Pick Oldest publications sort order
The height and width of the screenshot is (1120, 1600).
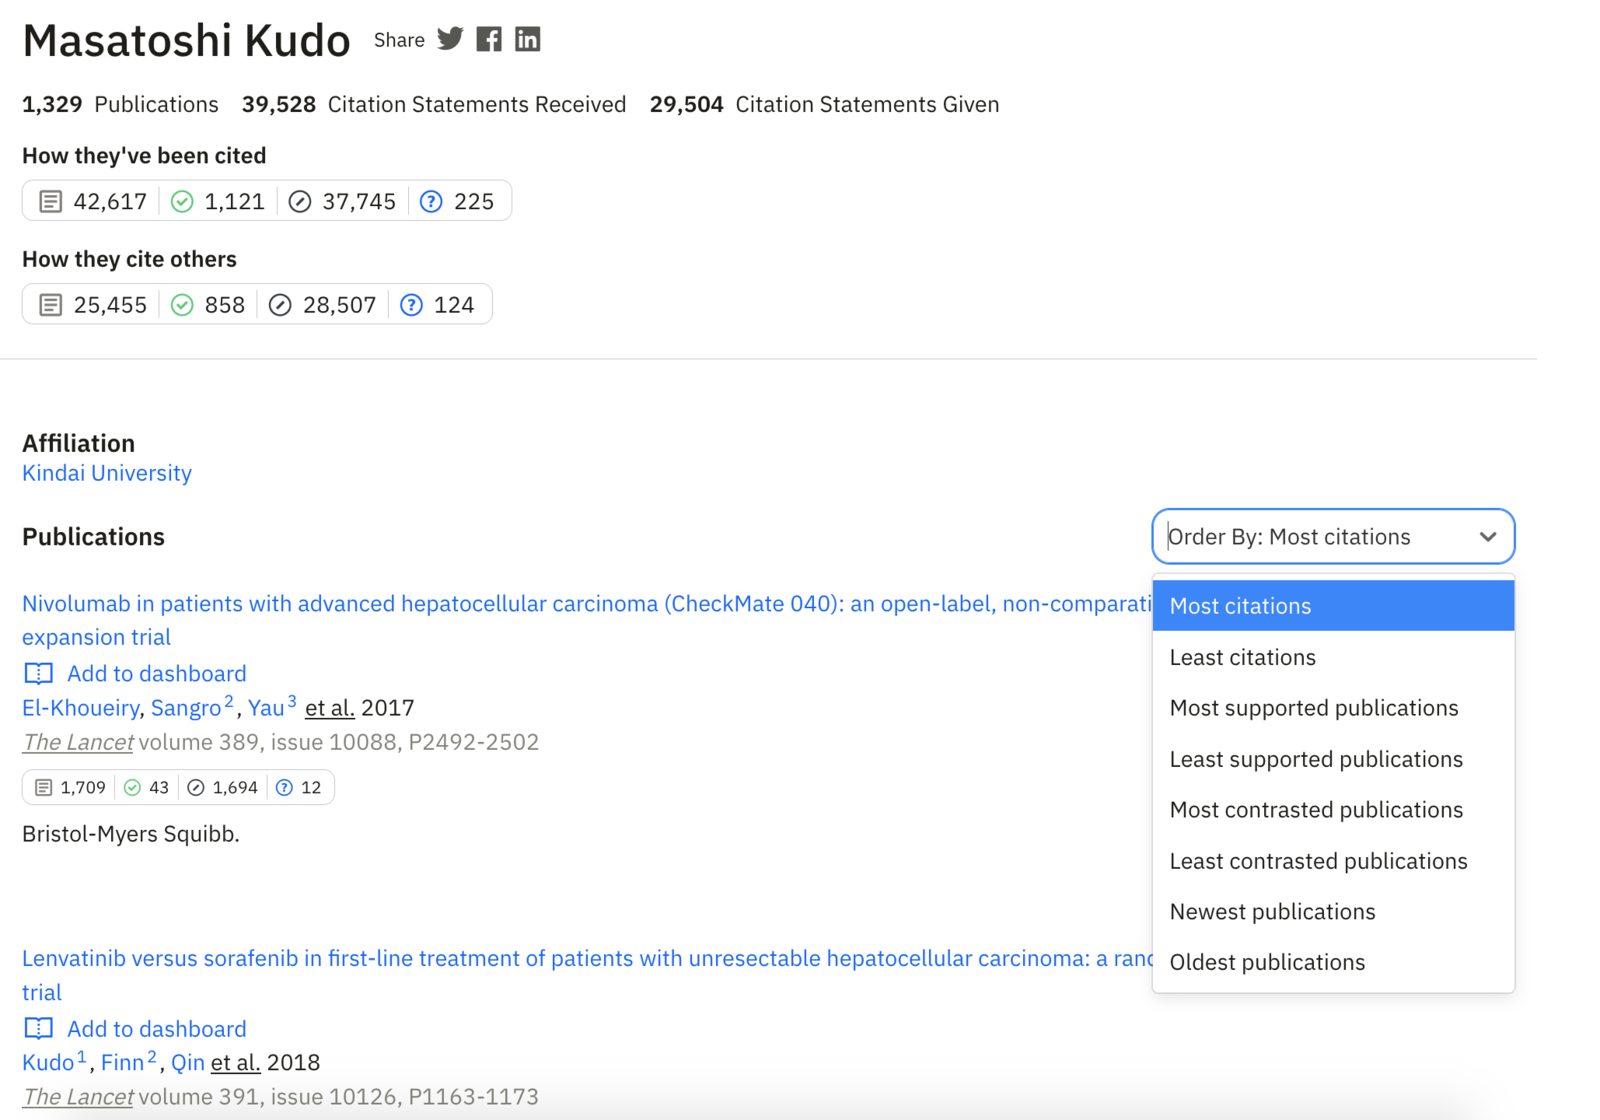point(1267,962)
